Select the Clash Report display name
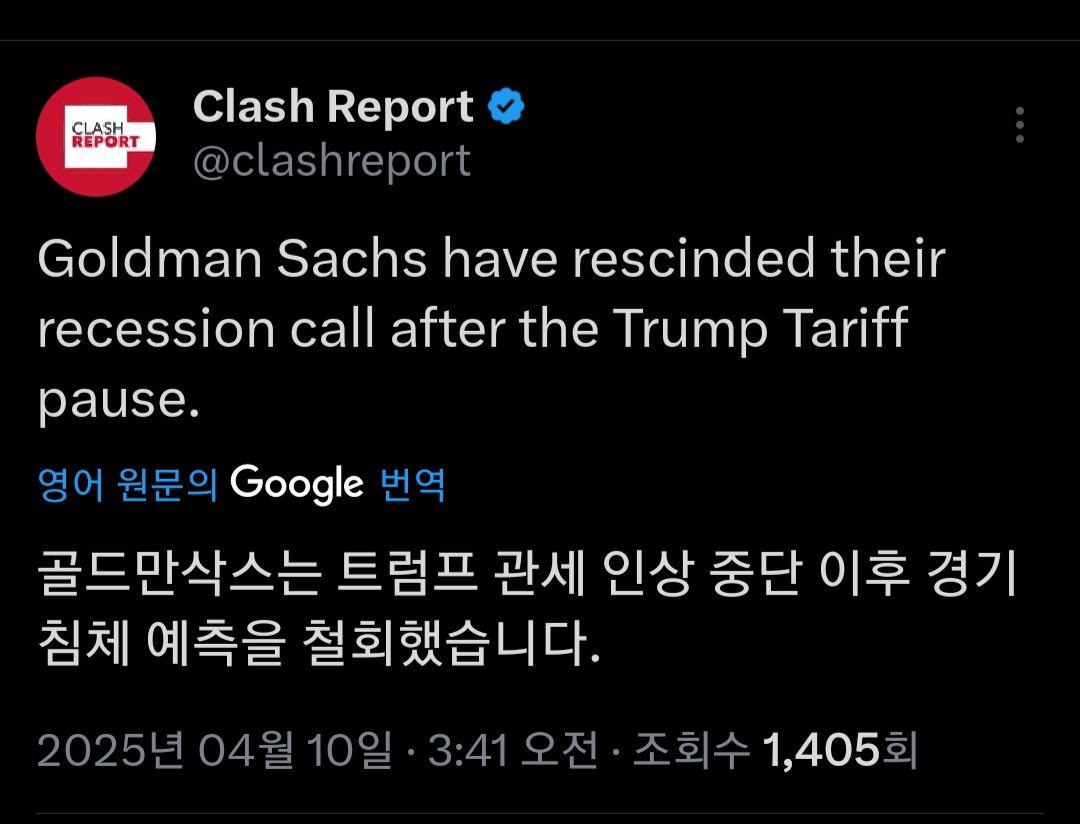The image size is (1080, 824). coord(334,105)
